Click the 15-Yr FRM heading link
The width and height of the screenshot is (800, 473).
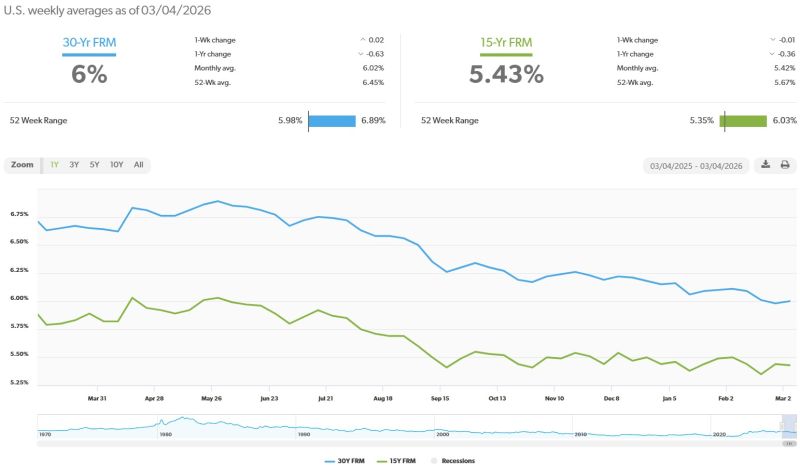pyautogui.click(x=505, y=44)
